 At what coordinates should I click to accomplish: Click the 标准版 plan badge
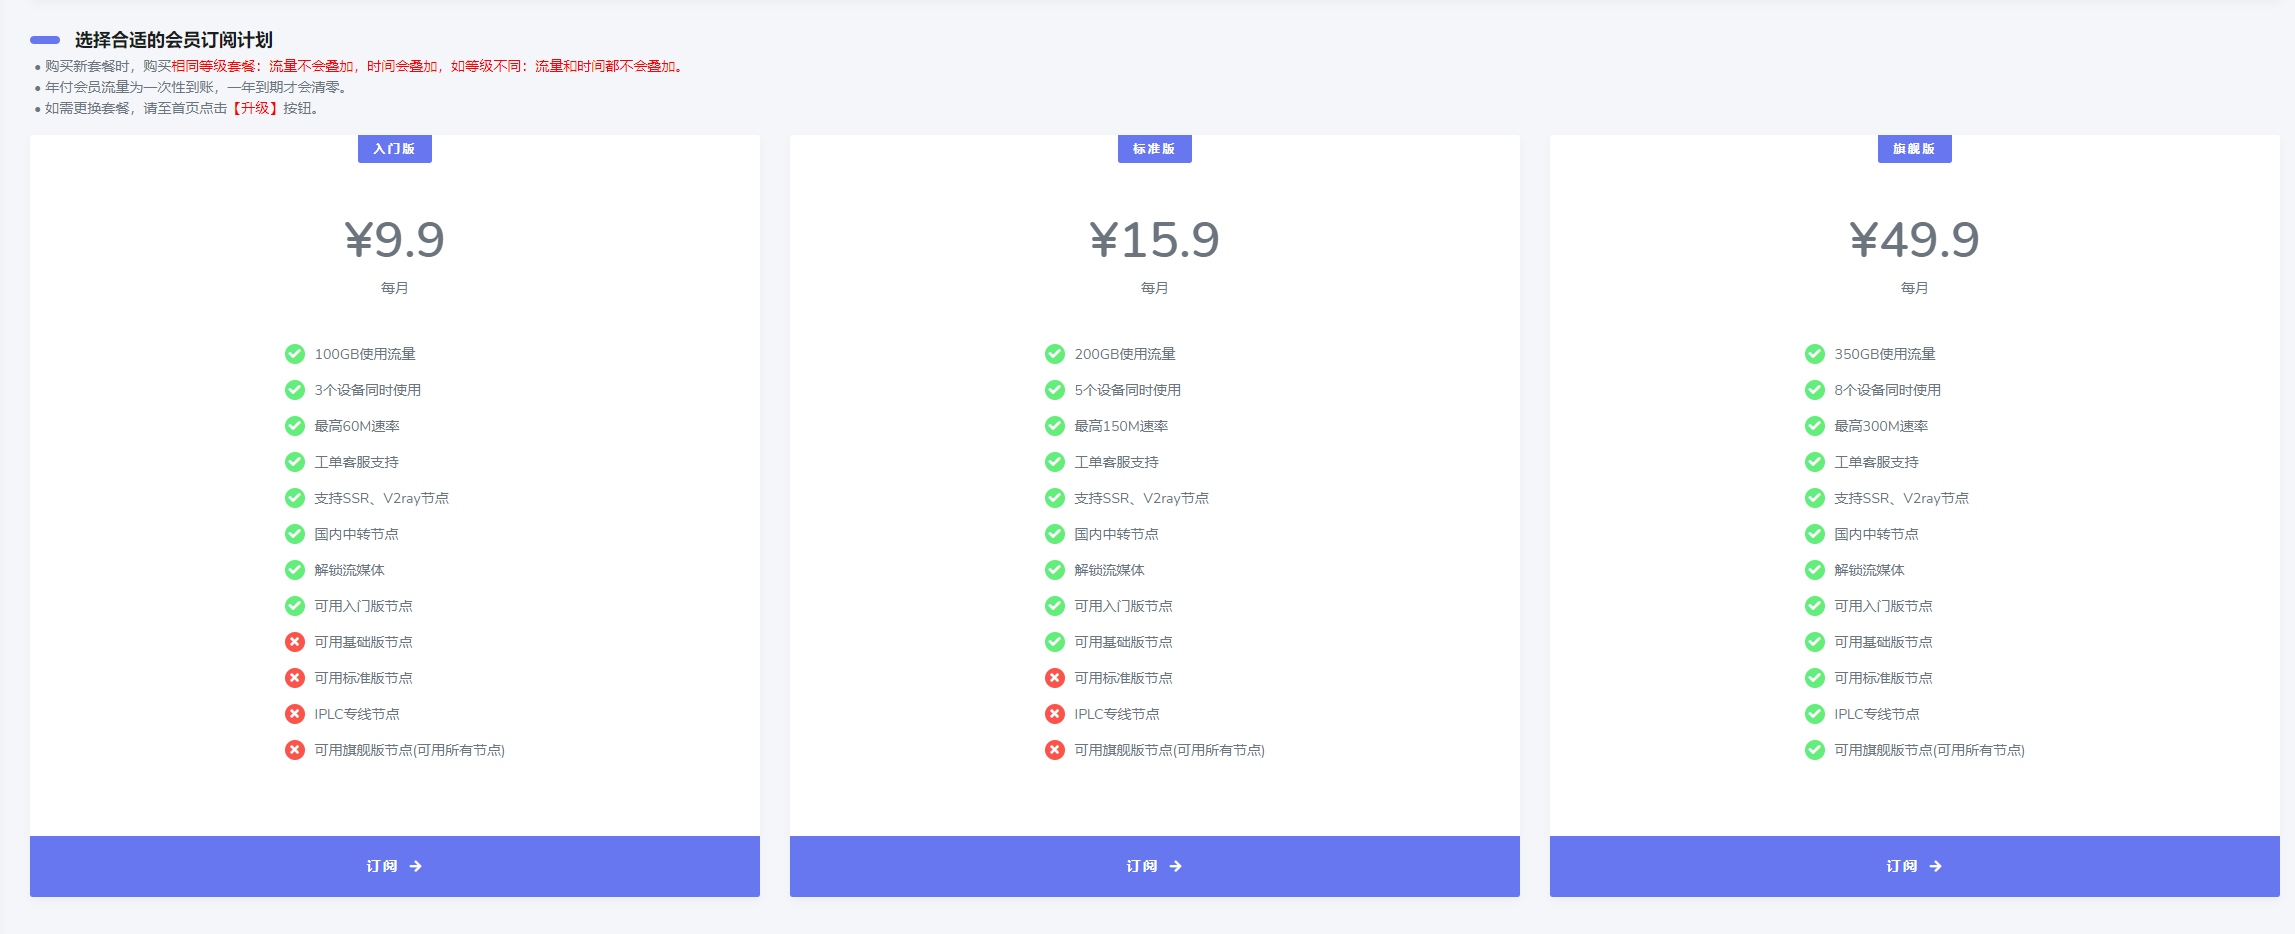click(x=1154, y=149)
